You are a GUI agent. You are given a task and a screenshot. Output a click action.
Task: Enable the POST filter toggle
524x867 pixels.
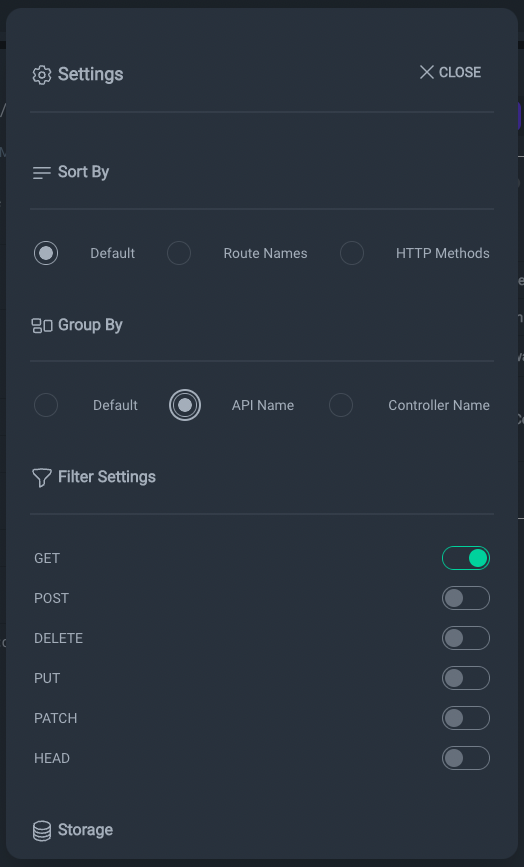466,598
